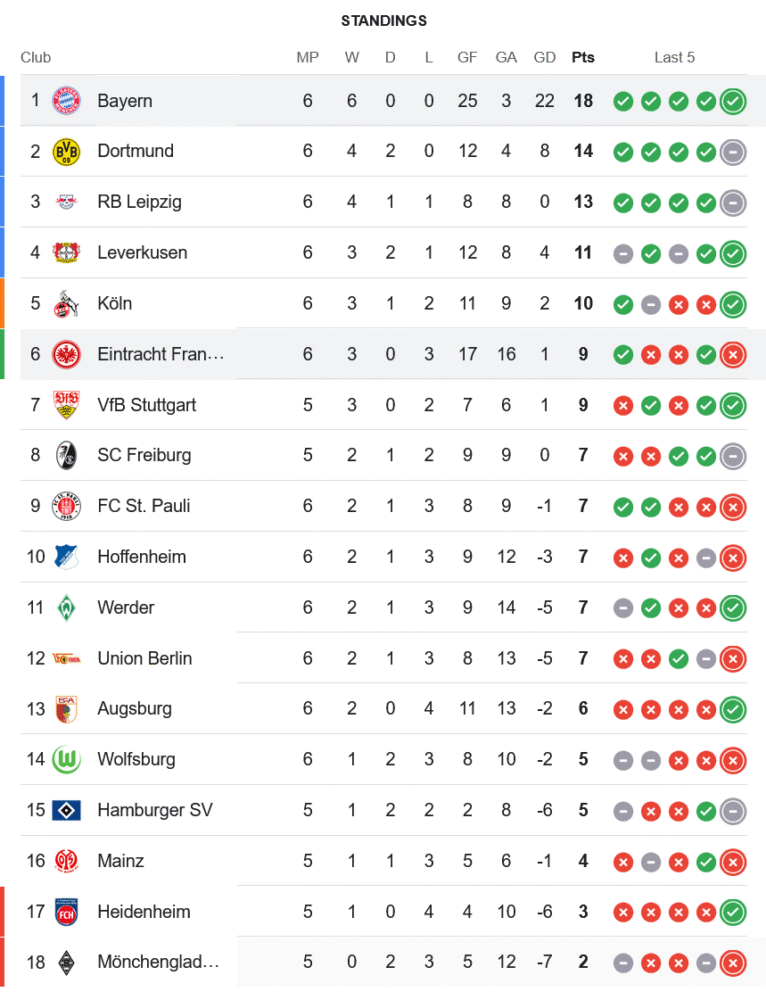Open the VfB Stuttgart team link

pos(146,405)
